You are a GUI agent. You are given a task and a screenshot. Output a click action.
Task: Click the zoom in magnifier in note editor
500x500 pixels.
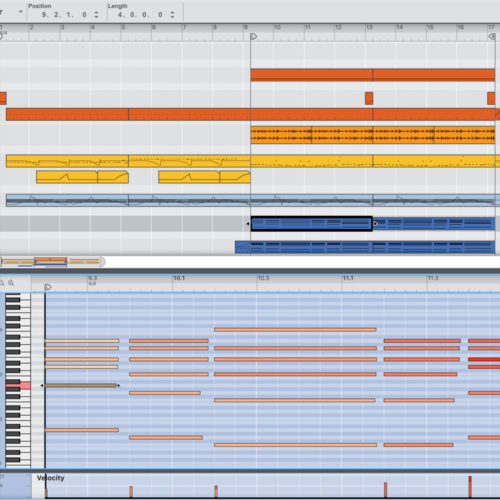[11, 283]
